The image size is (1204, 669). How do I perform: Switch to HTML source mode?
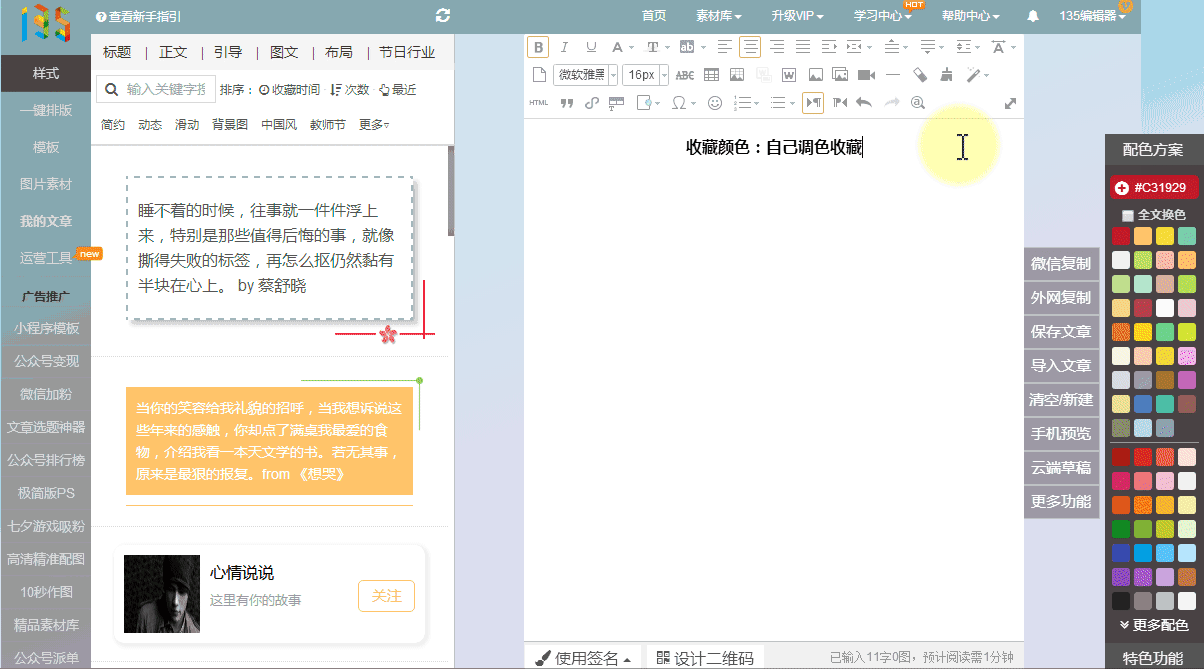point(538,103)
